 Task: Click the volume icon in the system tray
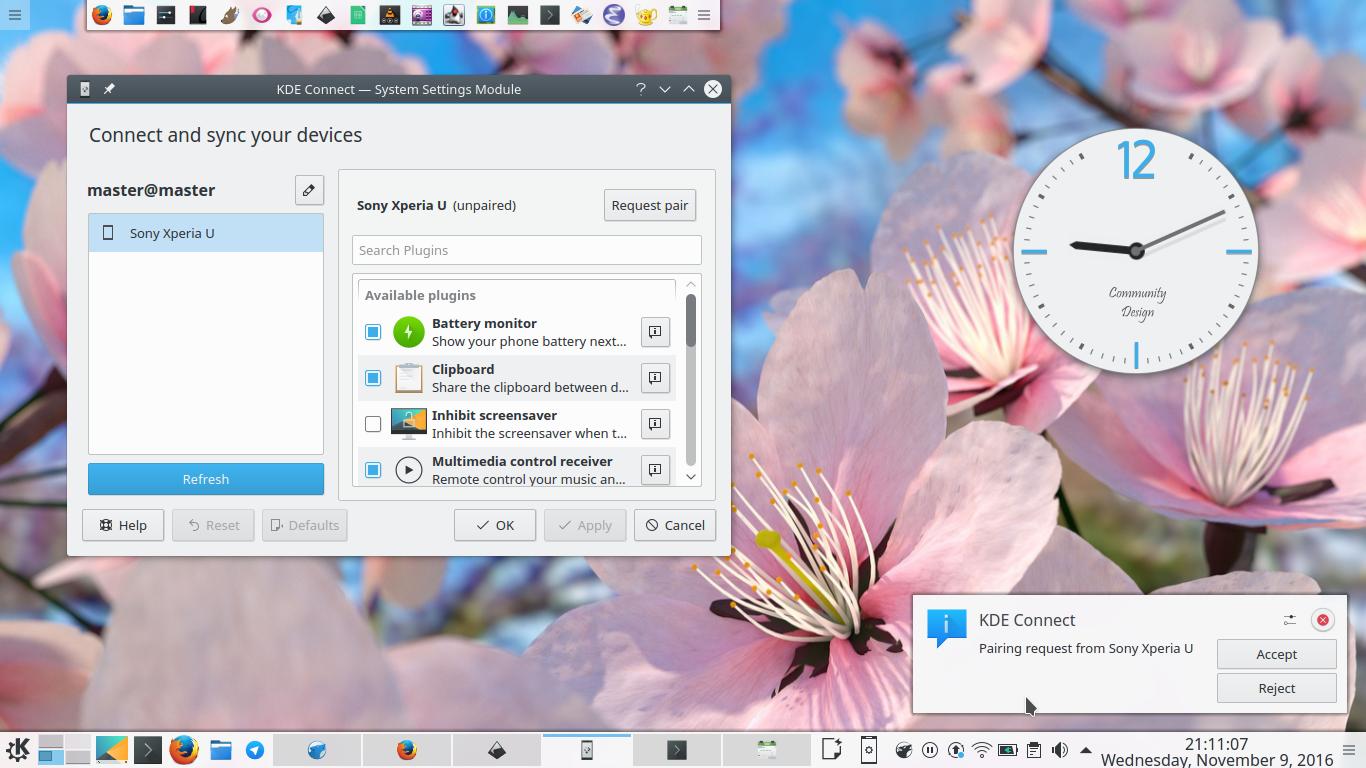pyautogui.click(x=1059, y=749)
